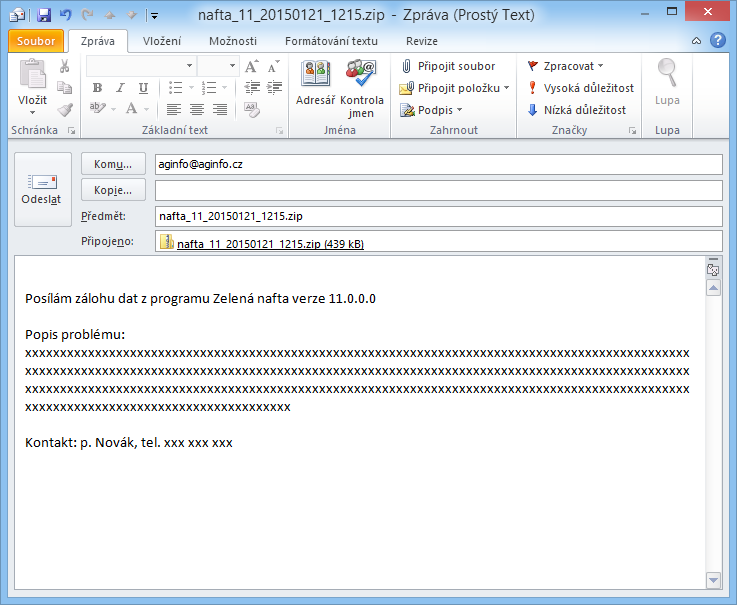Open the Značky dialog launcher
This screenshot has height=605, width=737.
point(633,131)
